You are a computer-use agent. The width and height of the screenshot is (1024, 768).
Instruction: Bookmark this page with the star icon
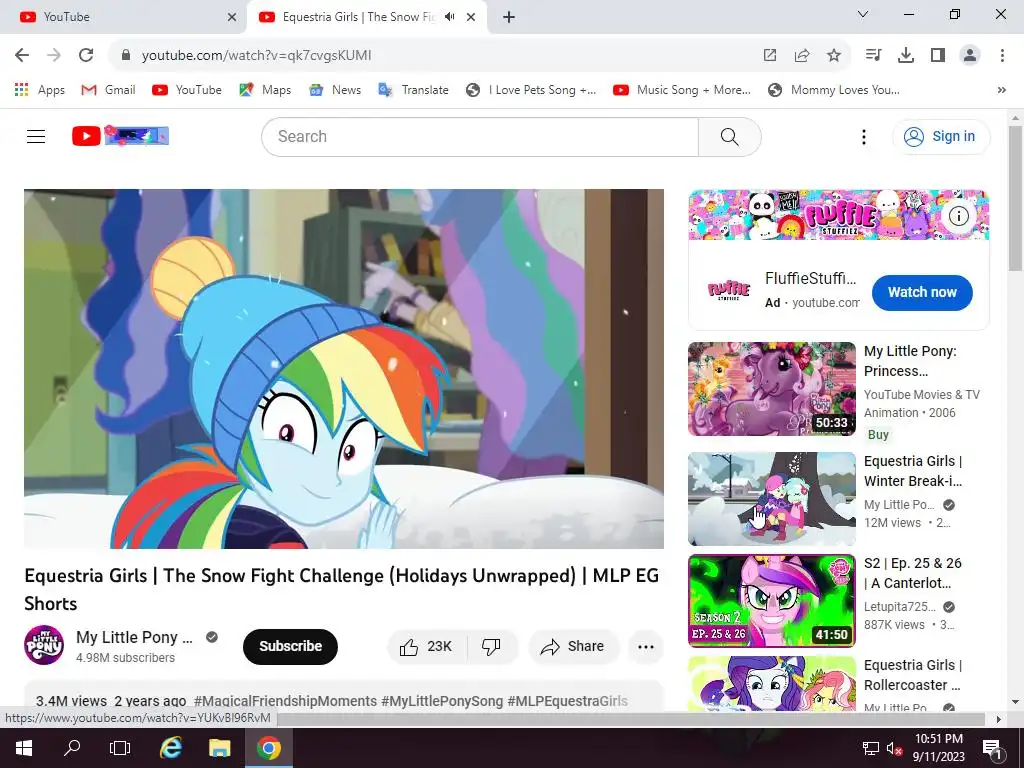[x=834, y=56]
